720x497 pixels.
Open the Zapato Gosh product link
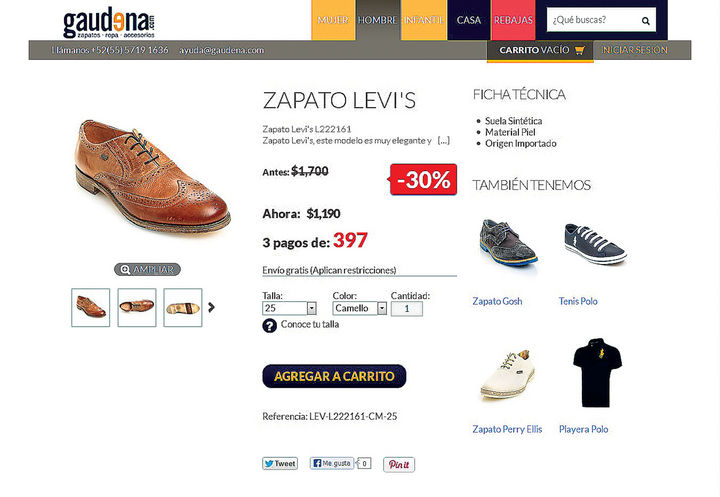pyautogui.click(x=497, y=301)
